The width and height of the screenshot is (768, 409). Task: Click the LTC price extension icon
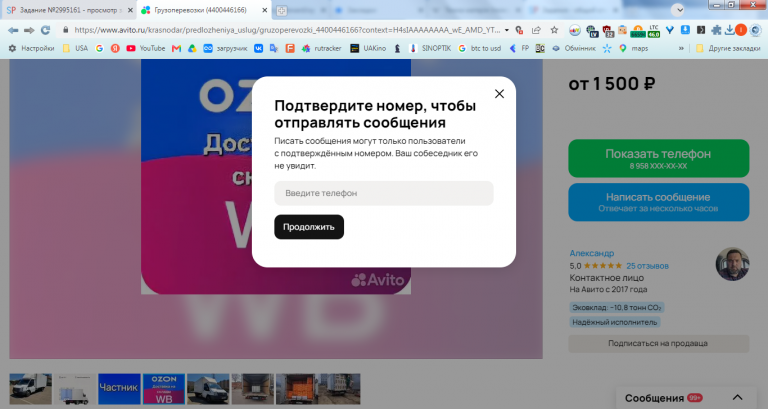pos(654,31)
